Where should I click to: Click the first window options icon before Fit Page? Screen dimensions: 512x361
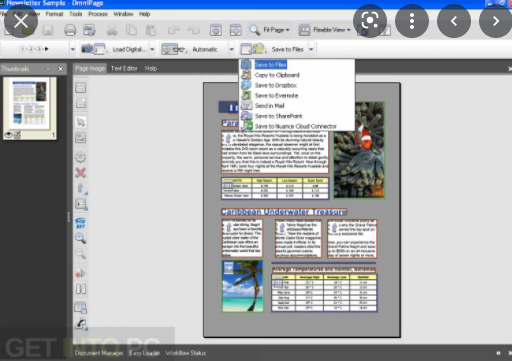tap(216, 30)
